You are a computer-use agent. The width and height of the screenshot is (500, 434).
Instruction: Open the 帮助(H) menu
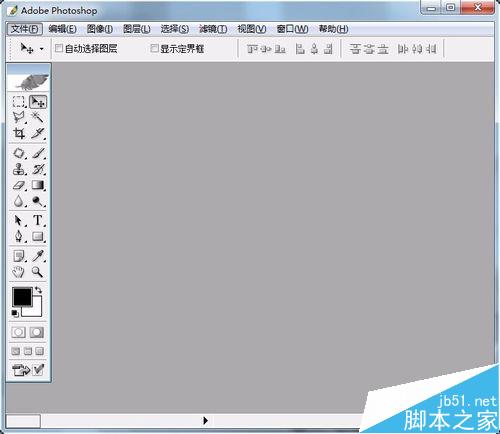(334, 29)
